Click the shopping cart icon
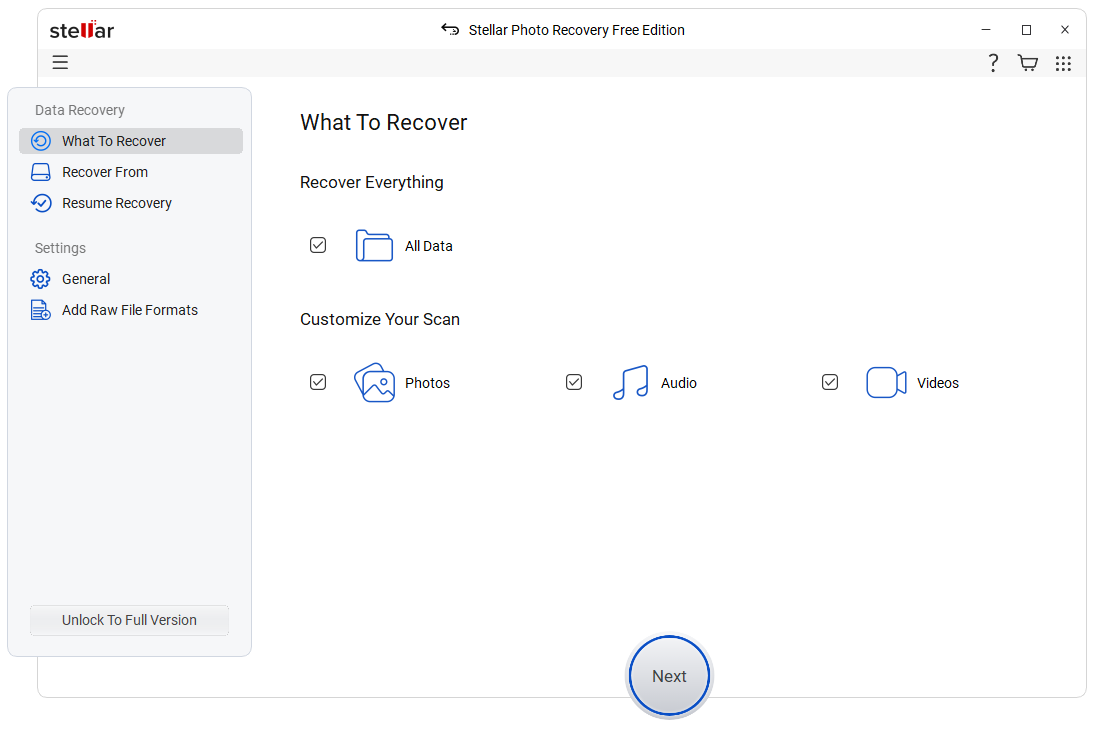The width and height of the screenshot is (1108, 738). [x=1028, y=62]
